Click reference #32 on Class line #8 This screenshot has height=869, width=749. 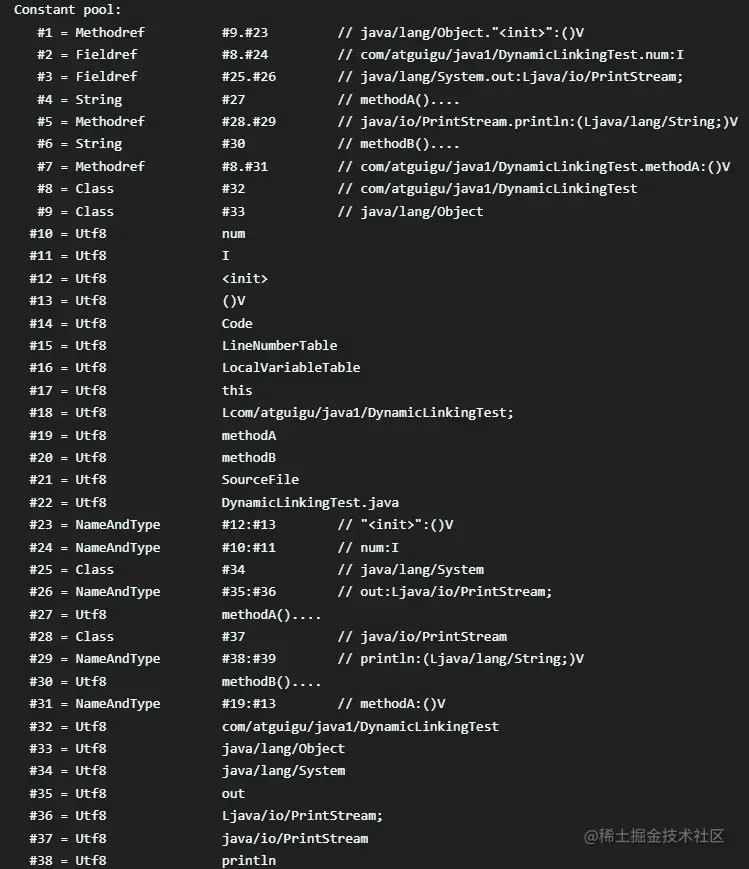pos(233,188)
